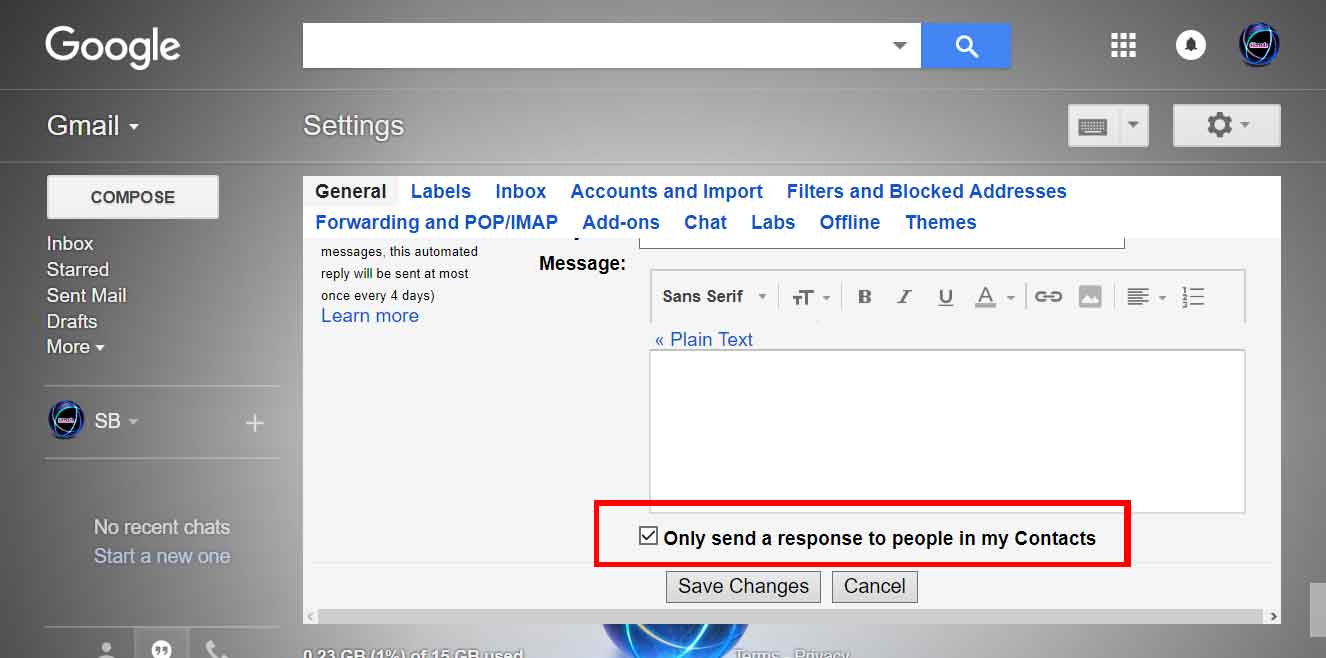
Task: Click the Save Changes button
Action: coord(743,586)
